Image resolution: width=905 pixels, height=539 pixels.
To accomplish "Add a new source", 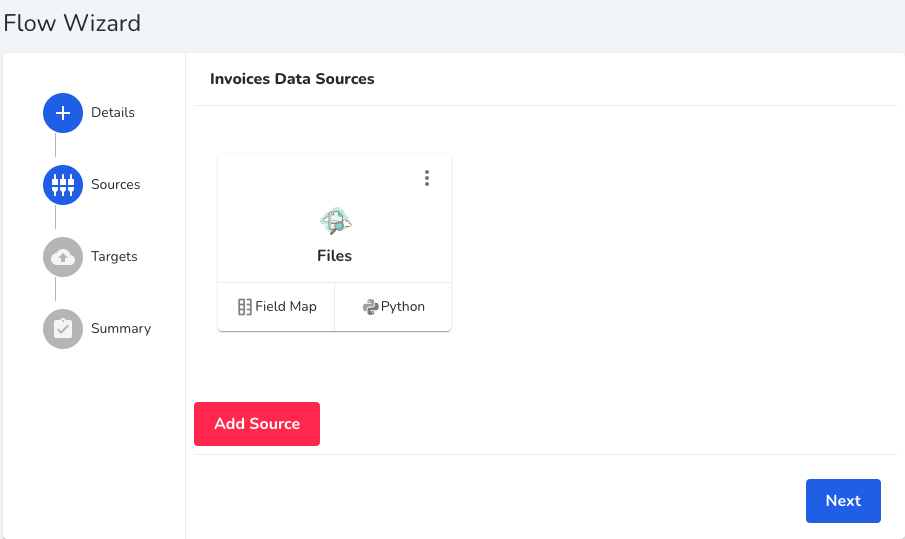I will pos(257,424).
